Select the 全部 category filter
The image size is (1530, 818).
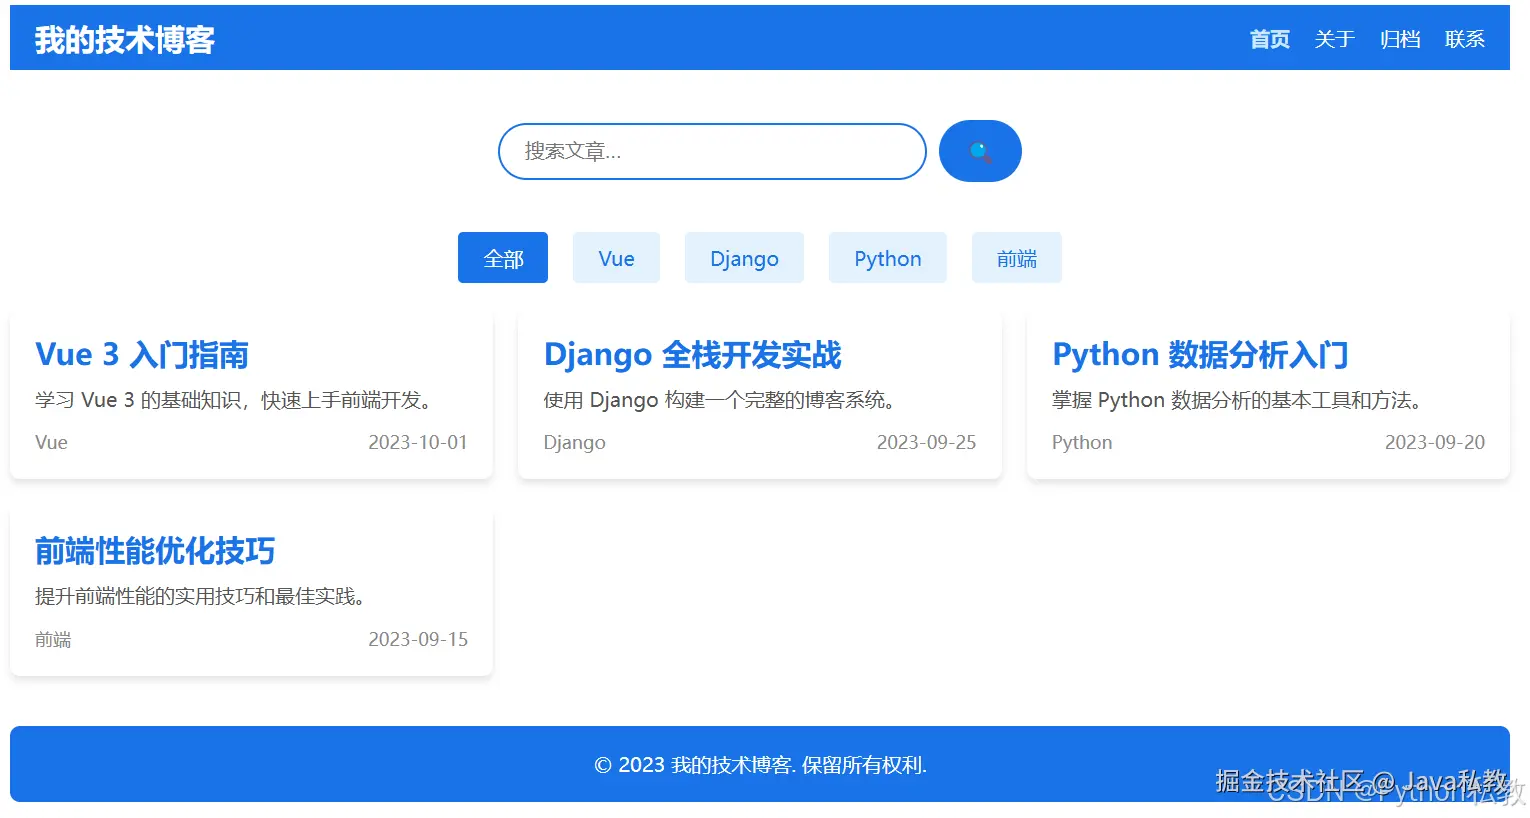pos(502,257)
